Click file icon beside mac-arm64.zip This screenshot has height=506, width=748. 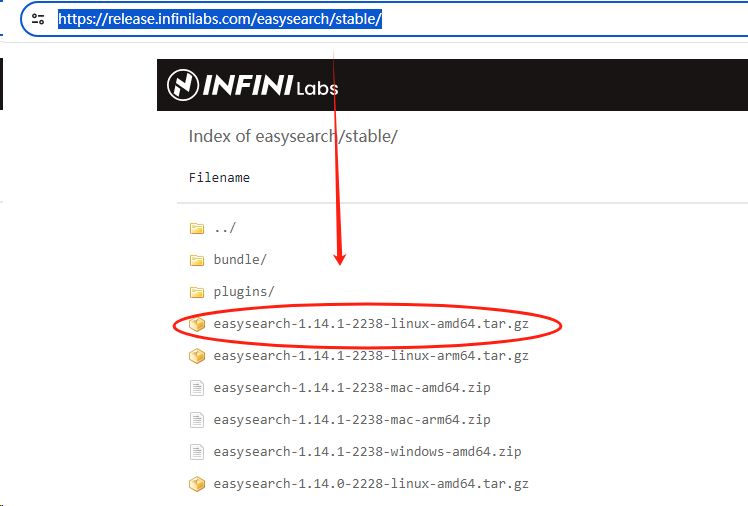click(x=197, y=420)
